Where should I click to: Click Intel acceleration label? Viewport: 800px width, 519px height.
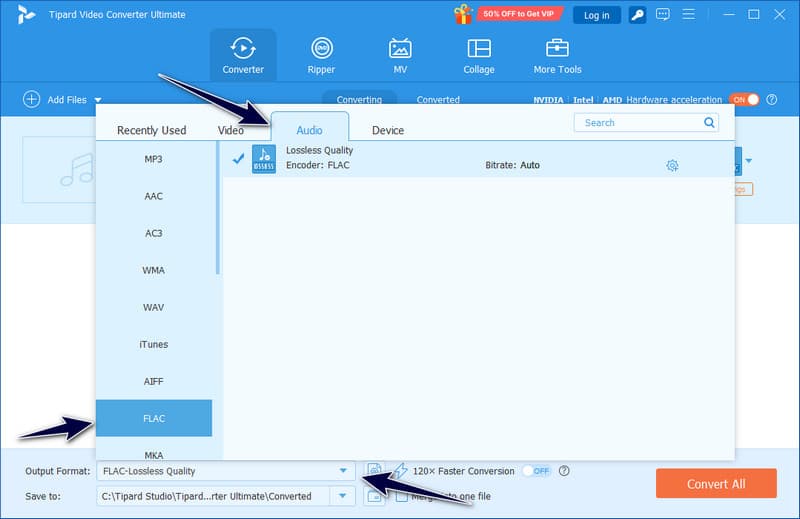click(583, 100)
